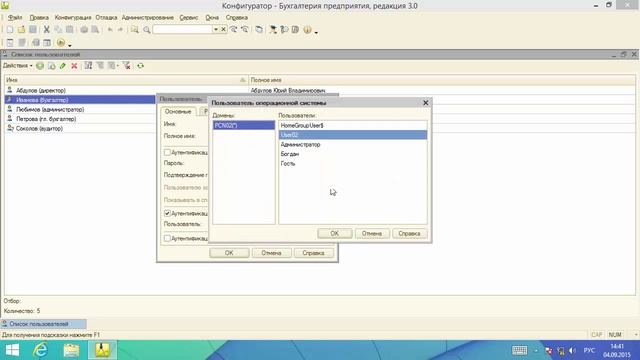640x360 pixels.
Task: Click the Print icon in the main toolbar
Action: tap(84, 30)
